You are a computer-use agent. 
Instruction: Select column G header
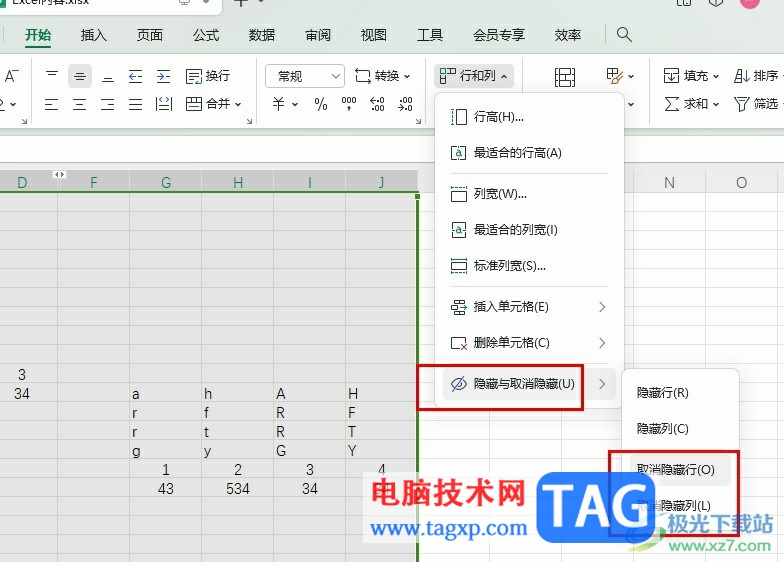point(166,182)
